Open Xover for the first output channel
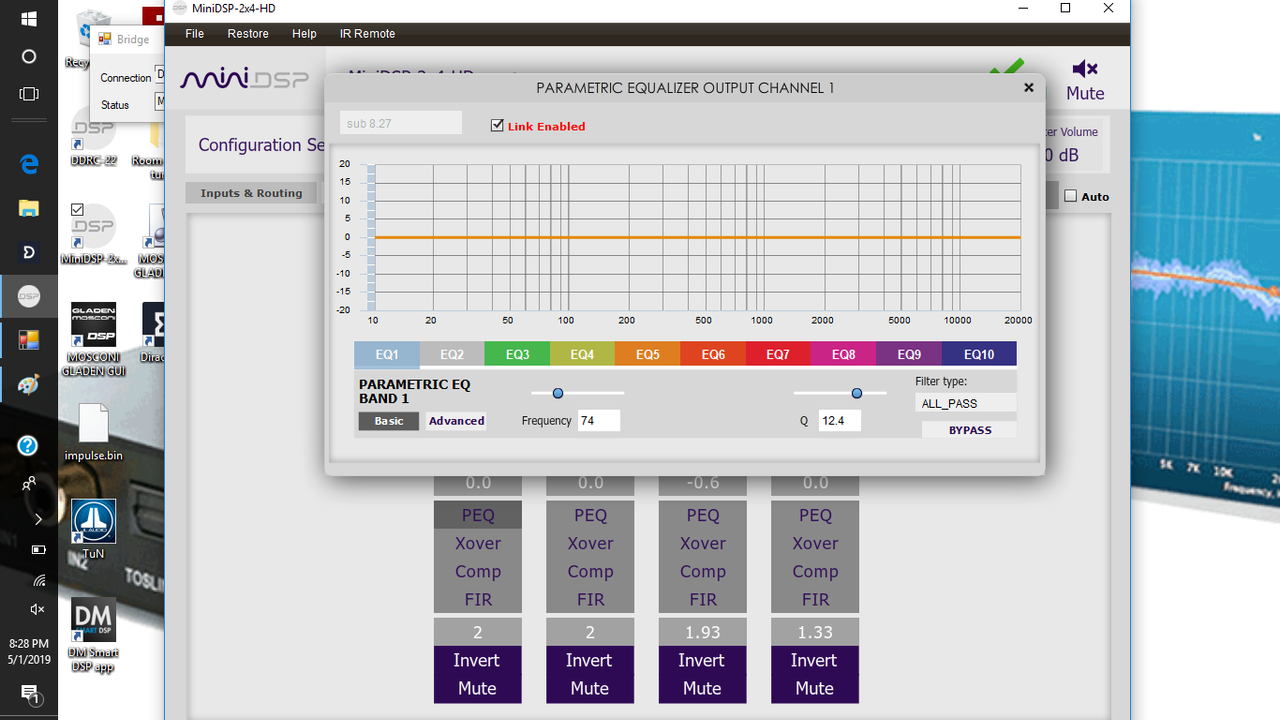The height and width of the screenshot is (720, 1280). [478, 543]
